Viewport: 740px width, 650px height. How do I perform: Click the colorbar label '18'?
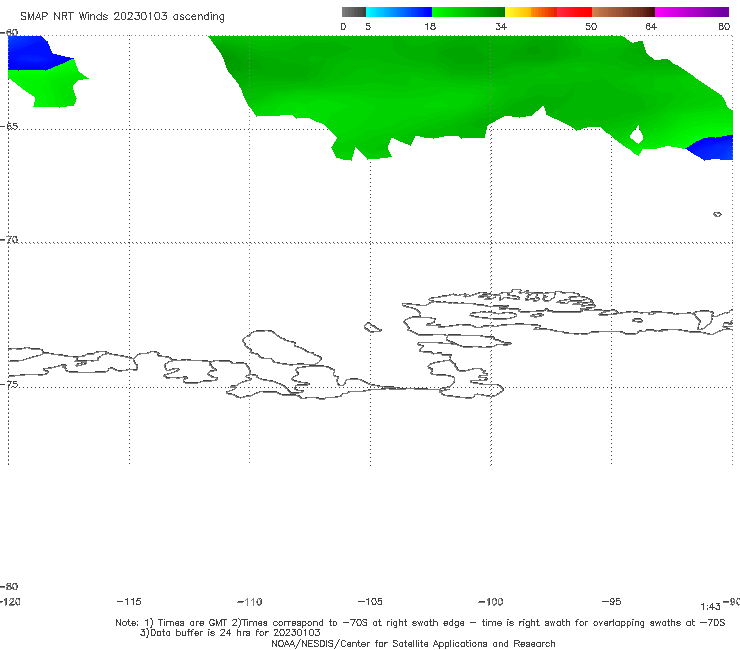pyautogui.click(x=430, y=26)
